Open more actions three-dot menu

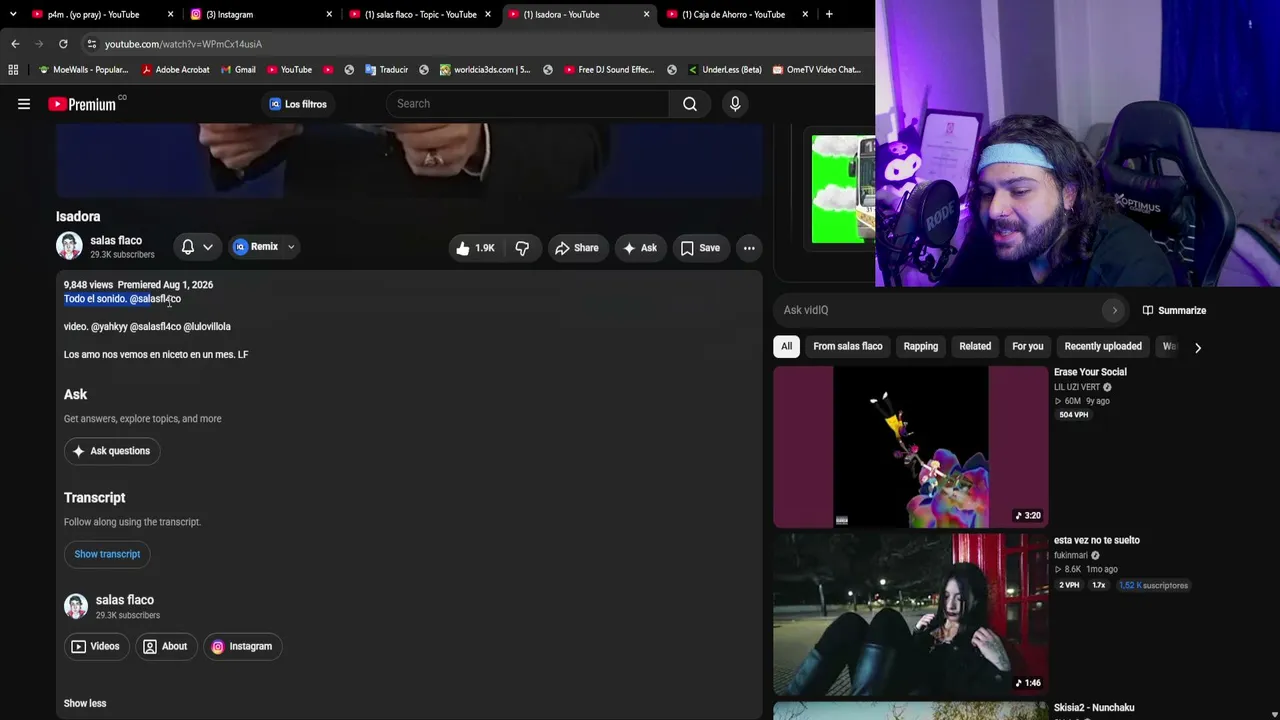(x=749, y=248)
